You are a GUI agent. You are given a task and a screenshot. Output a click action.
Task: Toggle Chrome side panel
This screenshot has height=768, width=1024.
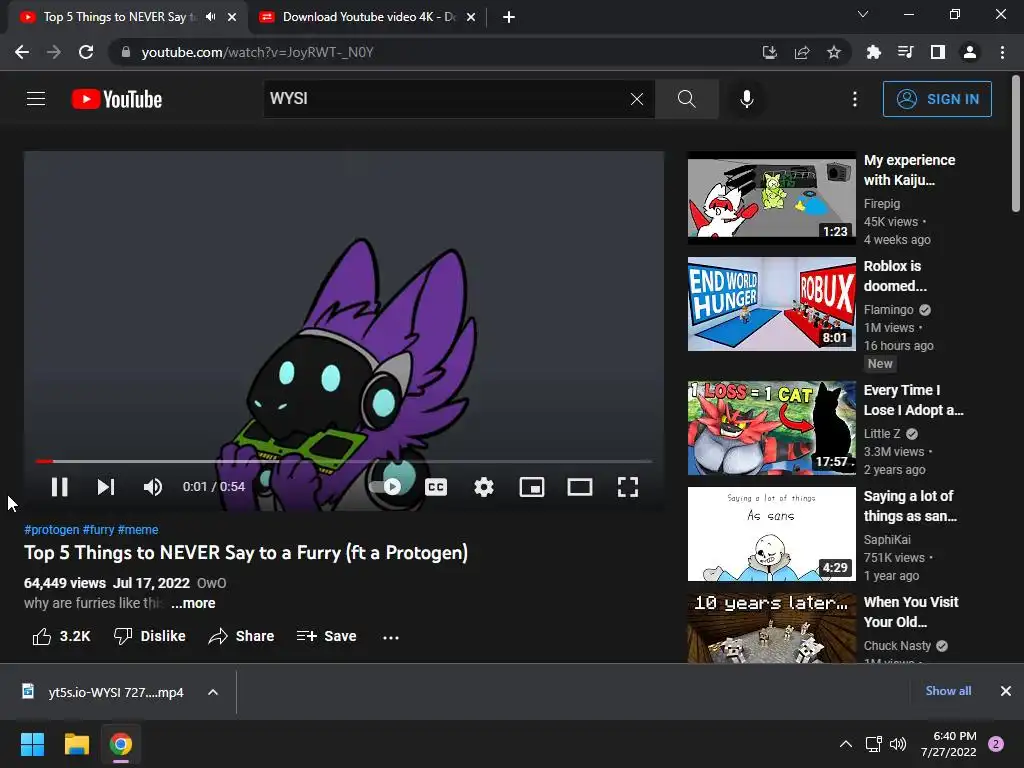pyautogui.click(x=938, y=52)
